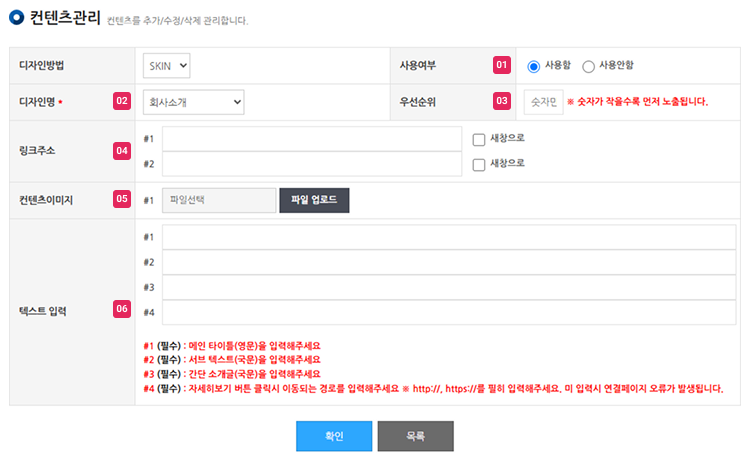Click the blue circle icon beside 컨텐츠관리
This screenshot has height=462, width=750.
(17, 18)
